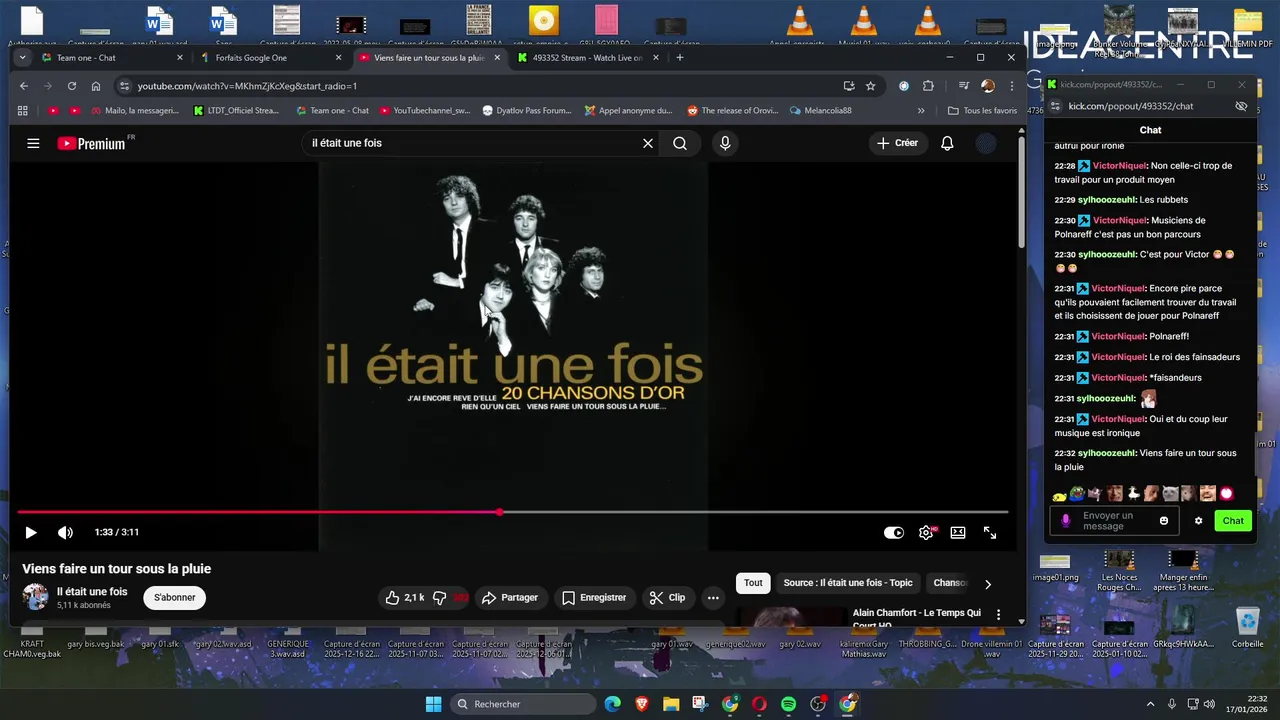This screenshot has height=720, width=1280.
Task: Expand the tab search dropdown arrow
Action: click(23, 58)
